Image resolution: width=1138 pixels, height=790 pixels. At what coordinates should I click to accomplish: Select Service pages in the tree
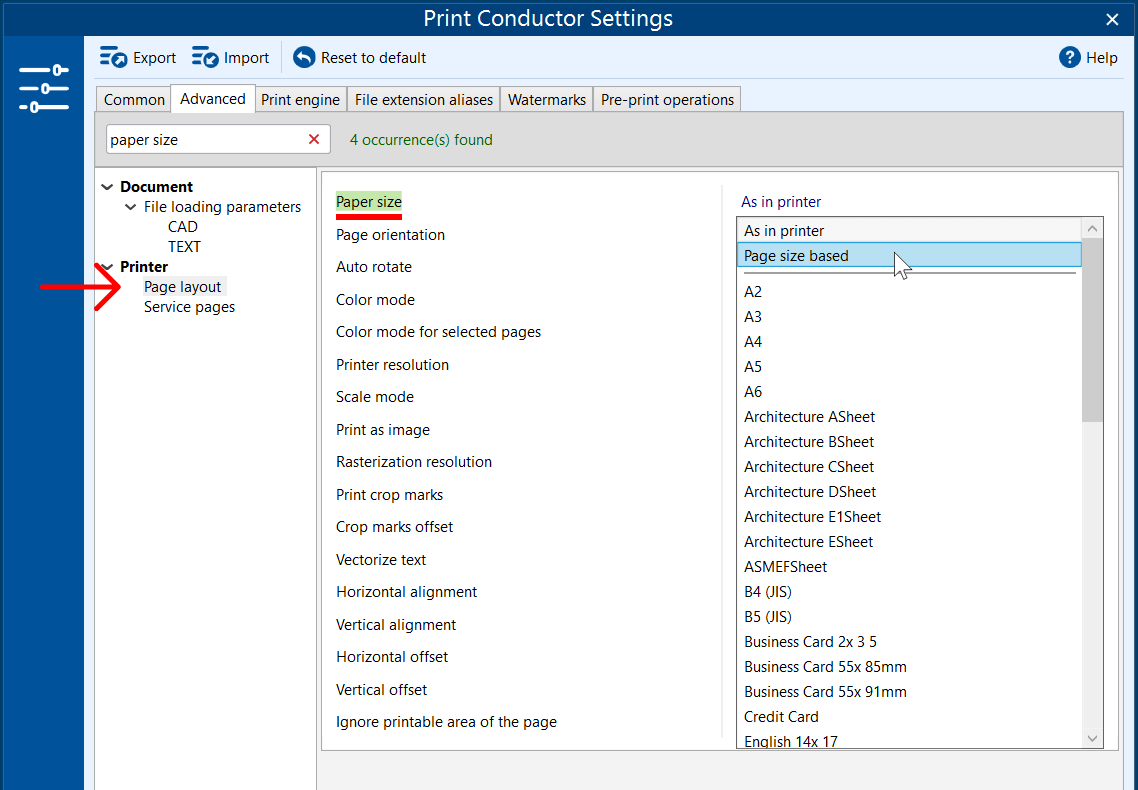point(189,307)
